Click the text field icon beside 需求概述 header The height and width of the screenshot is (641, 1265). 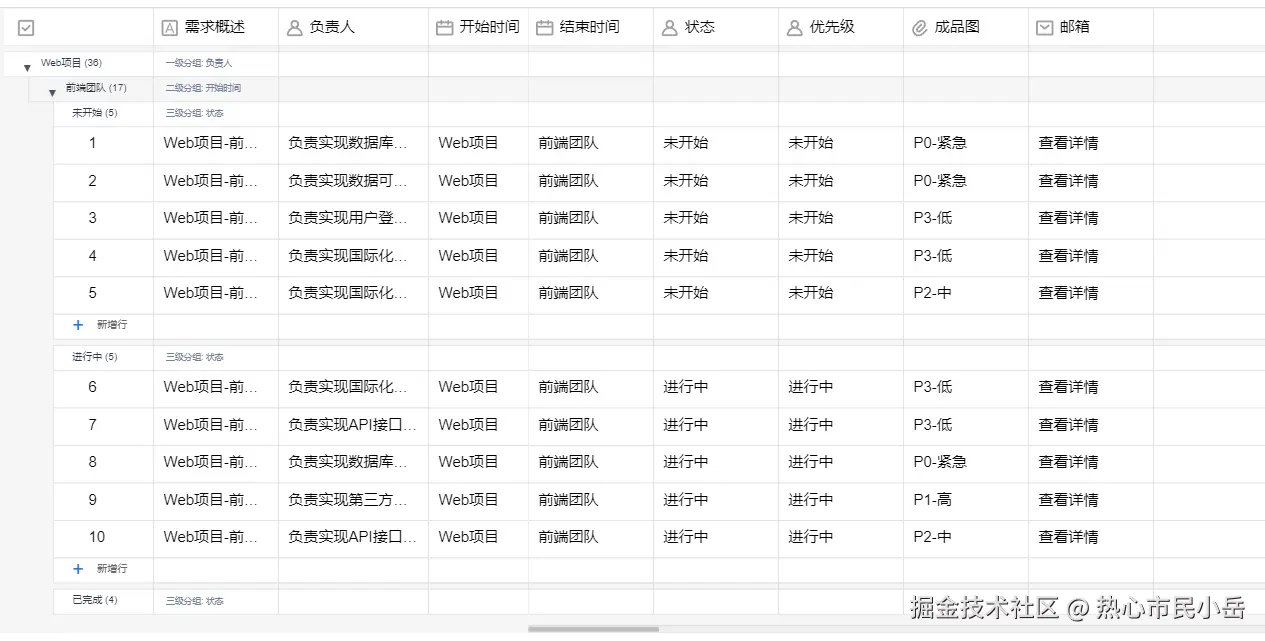click(168, 27)
